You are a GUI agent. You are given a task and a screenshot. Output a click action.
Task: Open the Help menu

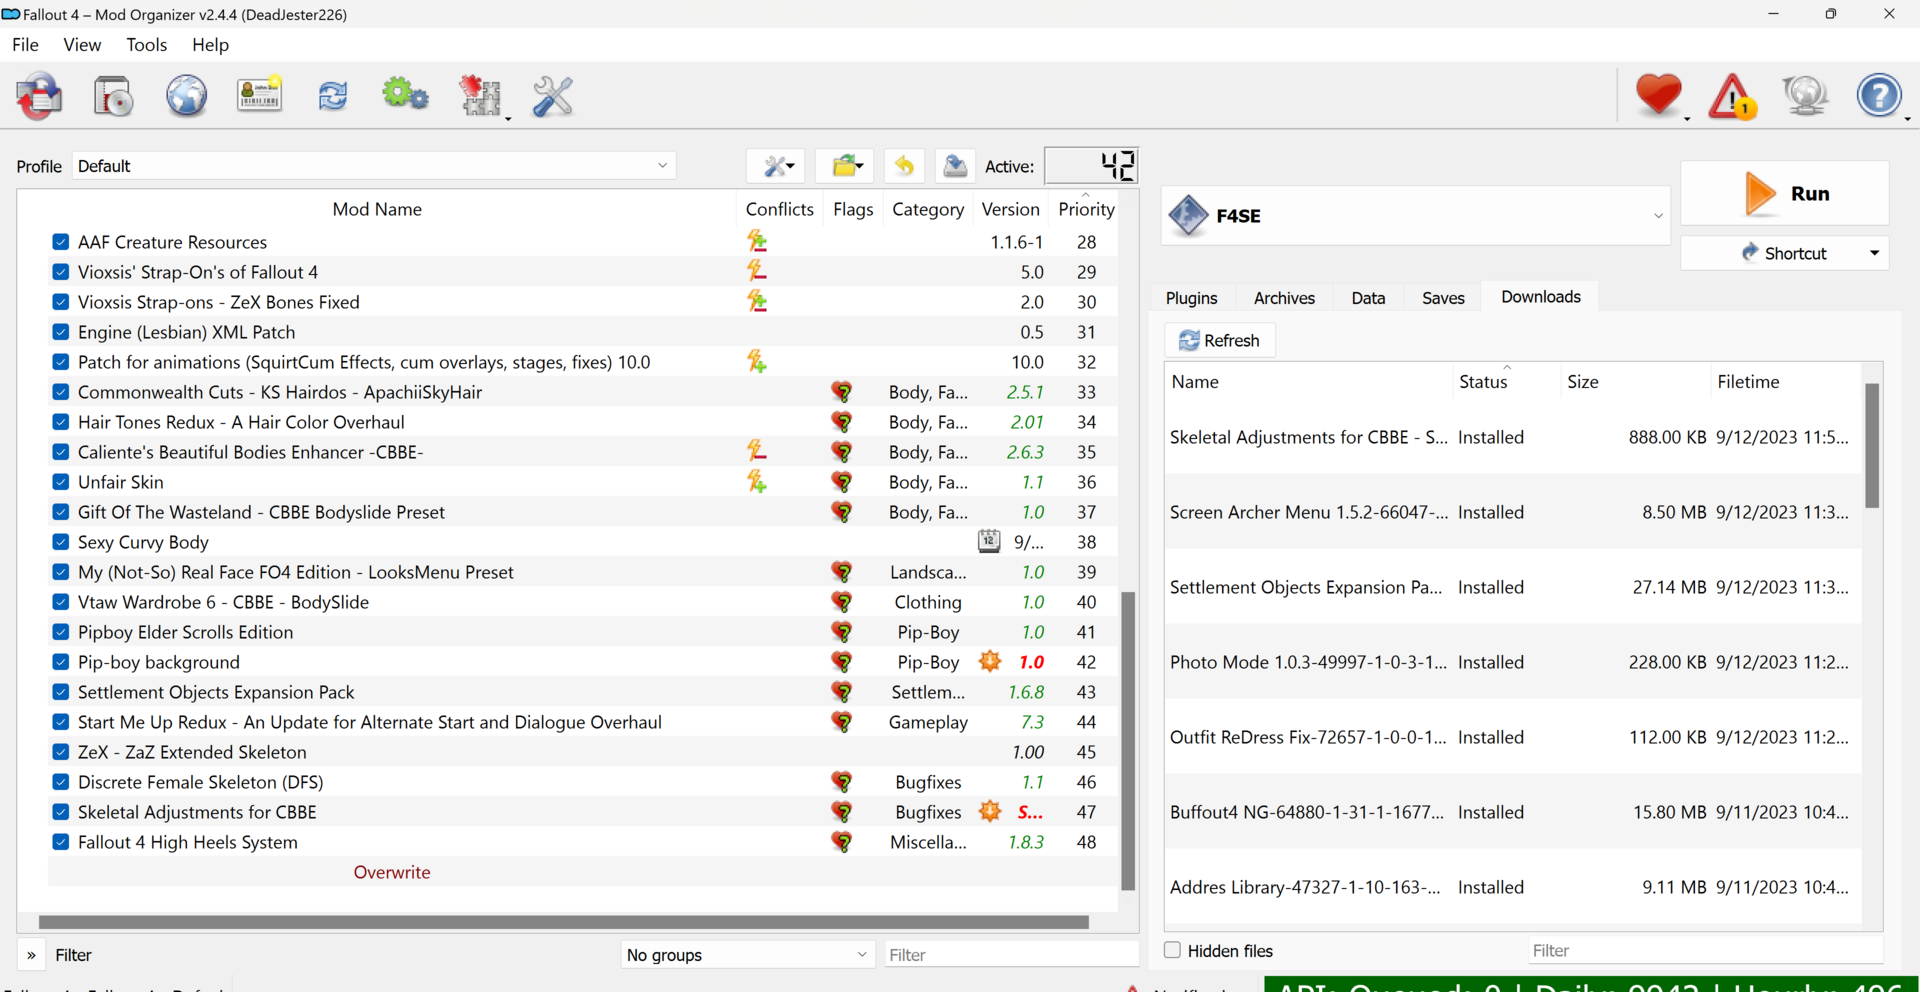click(x=210, y=45)
